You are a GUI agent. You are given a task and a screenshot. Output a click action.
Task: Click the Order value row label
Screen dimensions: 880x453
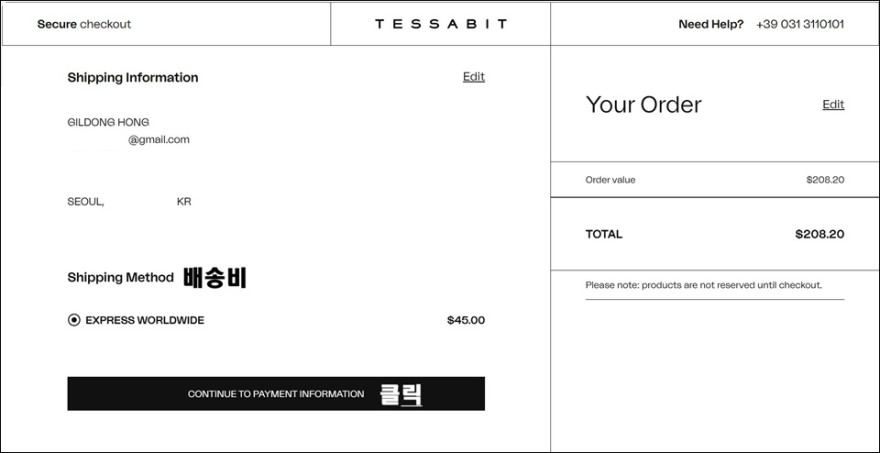pos(610,180)
